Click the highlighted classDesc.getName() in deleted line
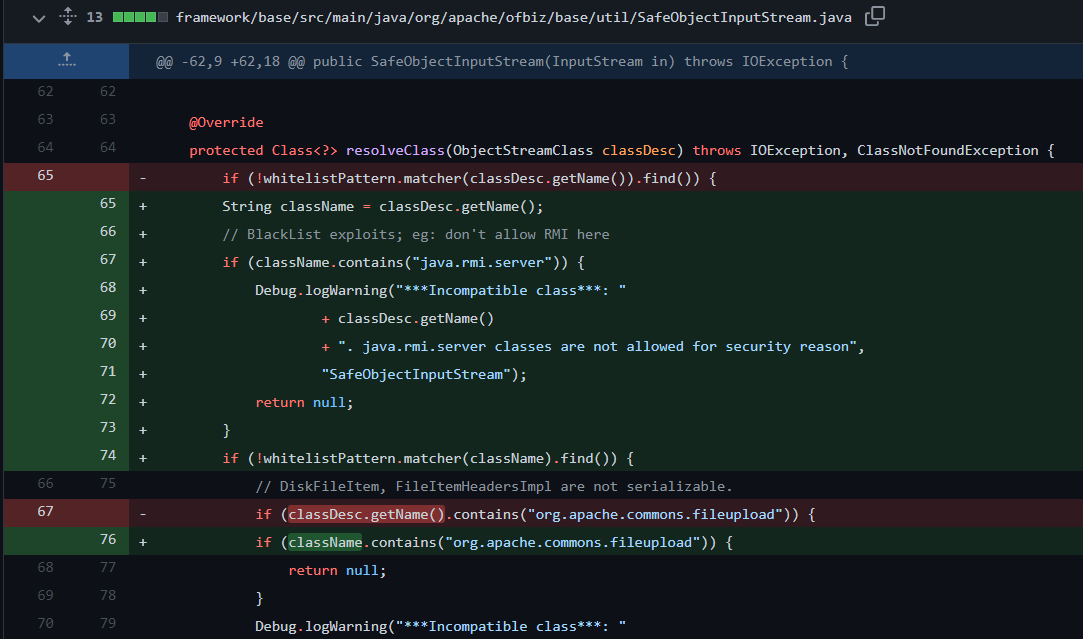Image resolution: width=1083 pixels, height=639 pixels. click(366, 514)
